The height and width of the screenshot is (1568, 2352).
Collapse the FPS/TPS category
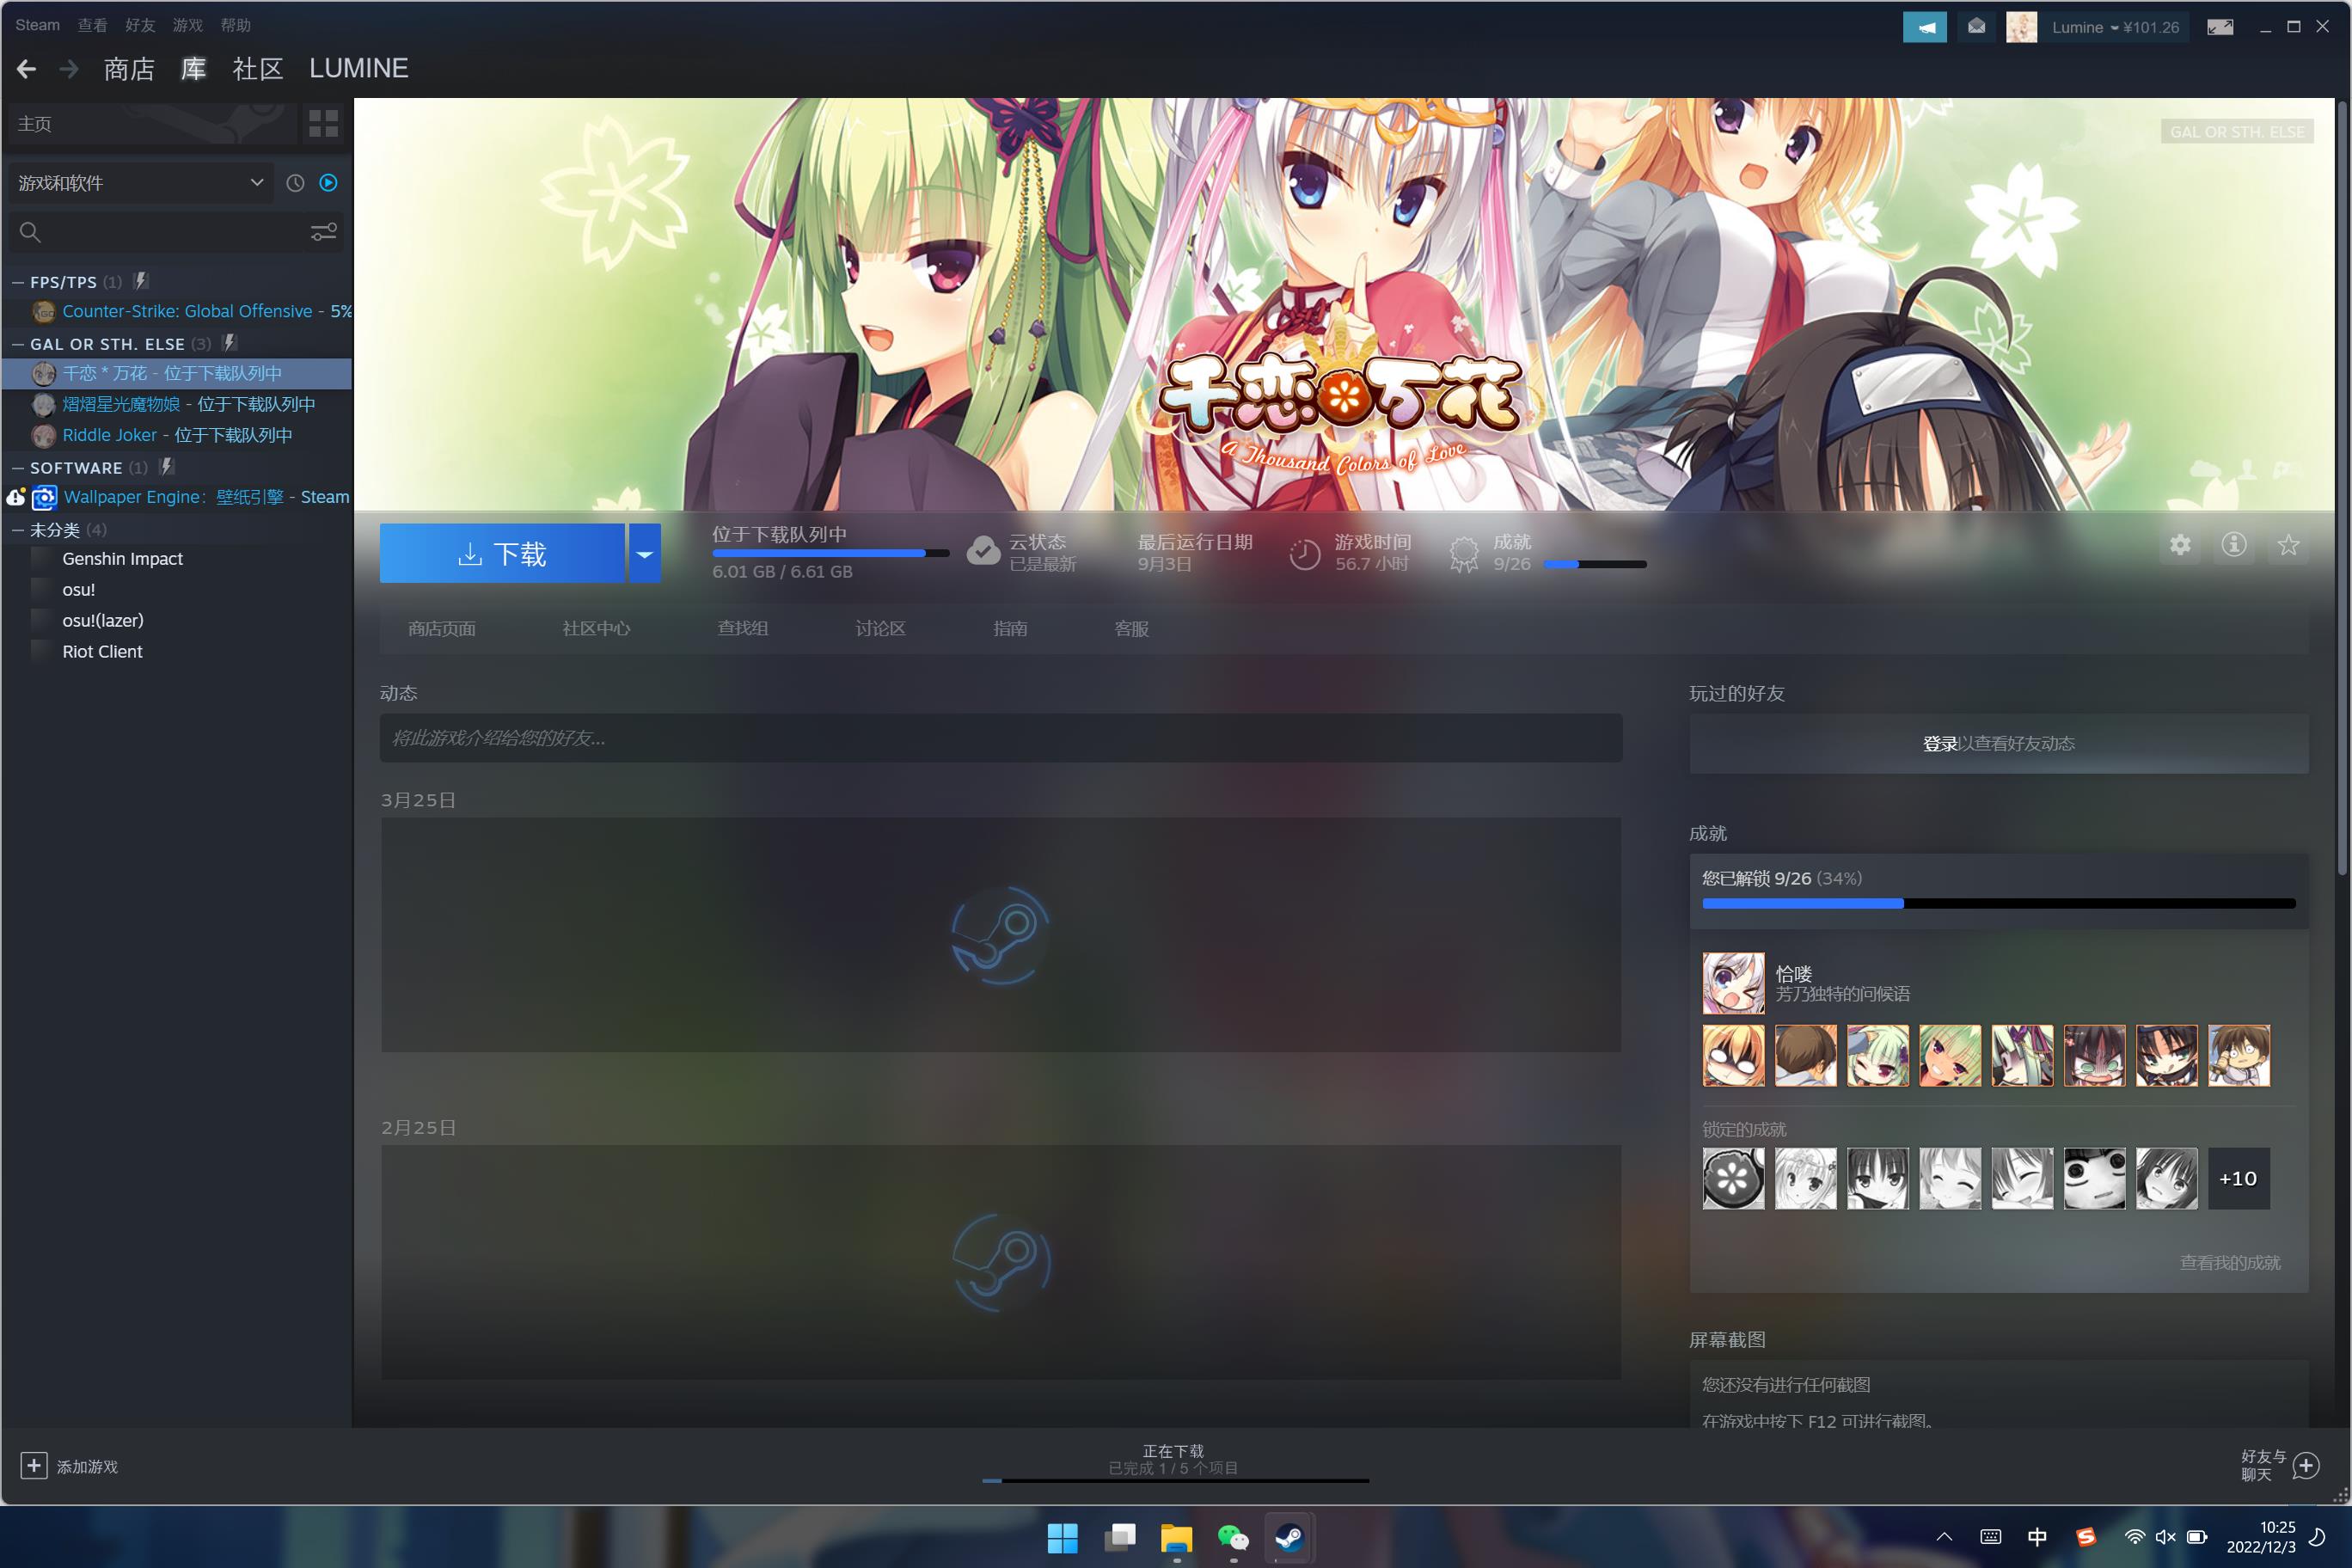tap(18, 282)
